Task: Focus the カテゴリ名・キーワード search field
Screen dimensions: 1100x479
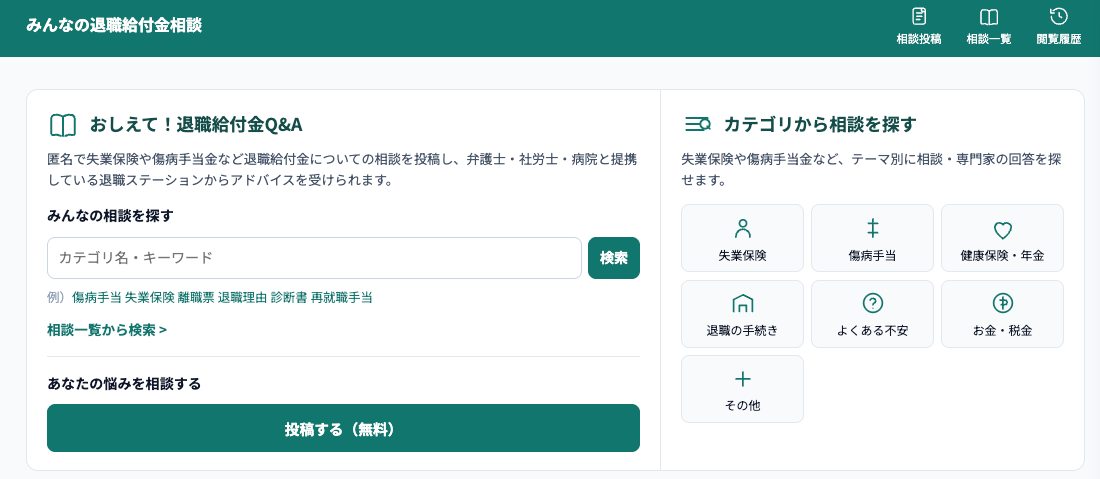Action: pyautogui.click(x=314, y=258)
